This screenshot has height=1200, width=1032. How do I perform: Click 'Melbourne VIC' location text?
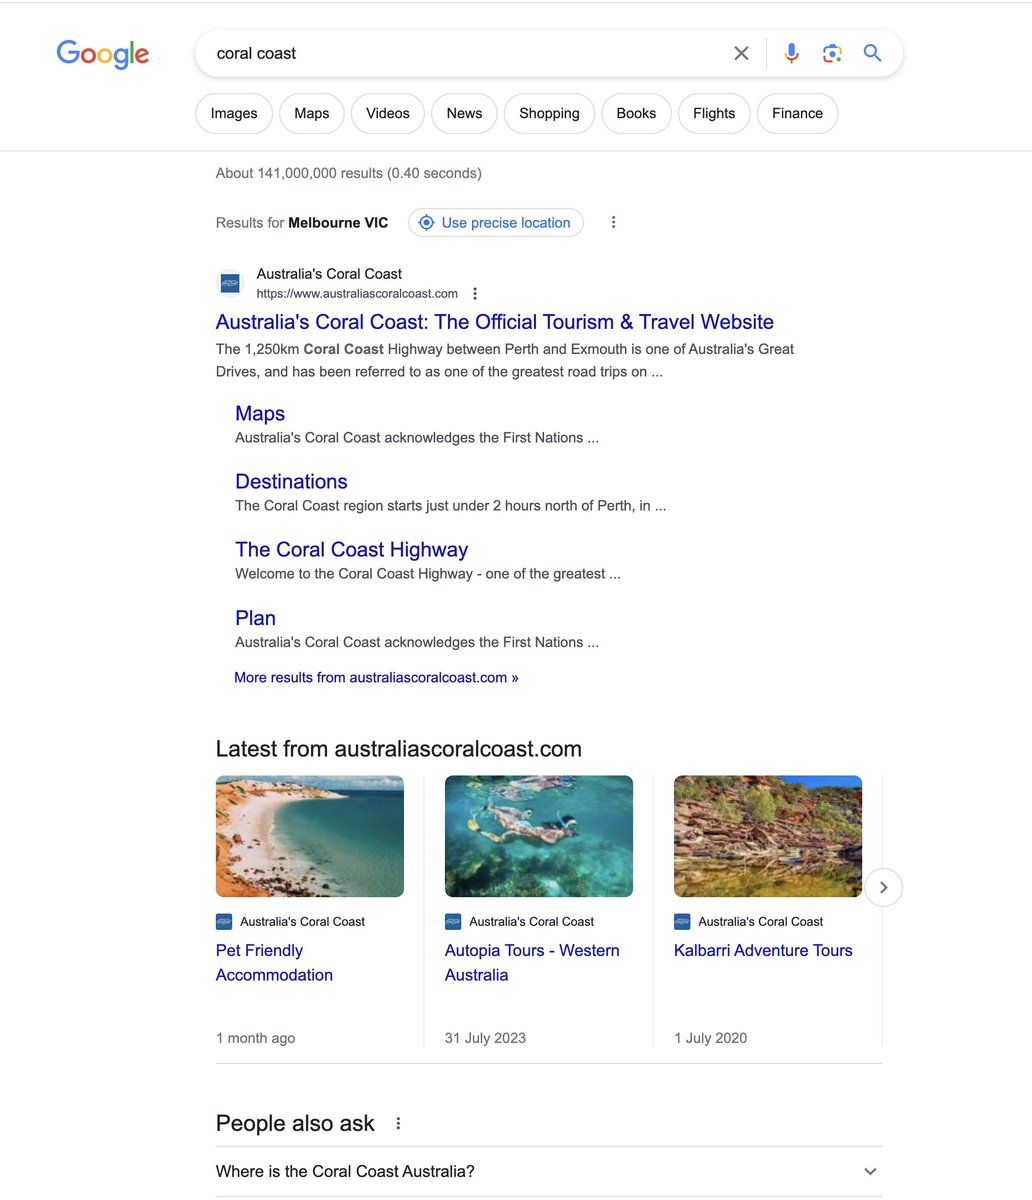point(338,223)
